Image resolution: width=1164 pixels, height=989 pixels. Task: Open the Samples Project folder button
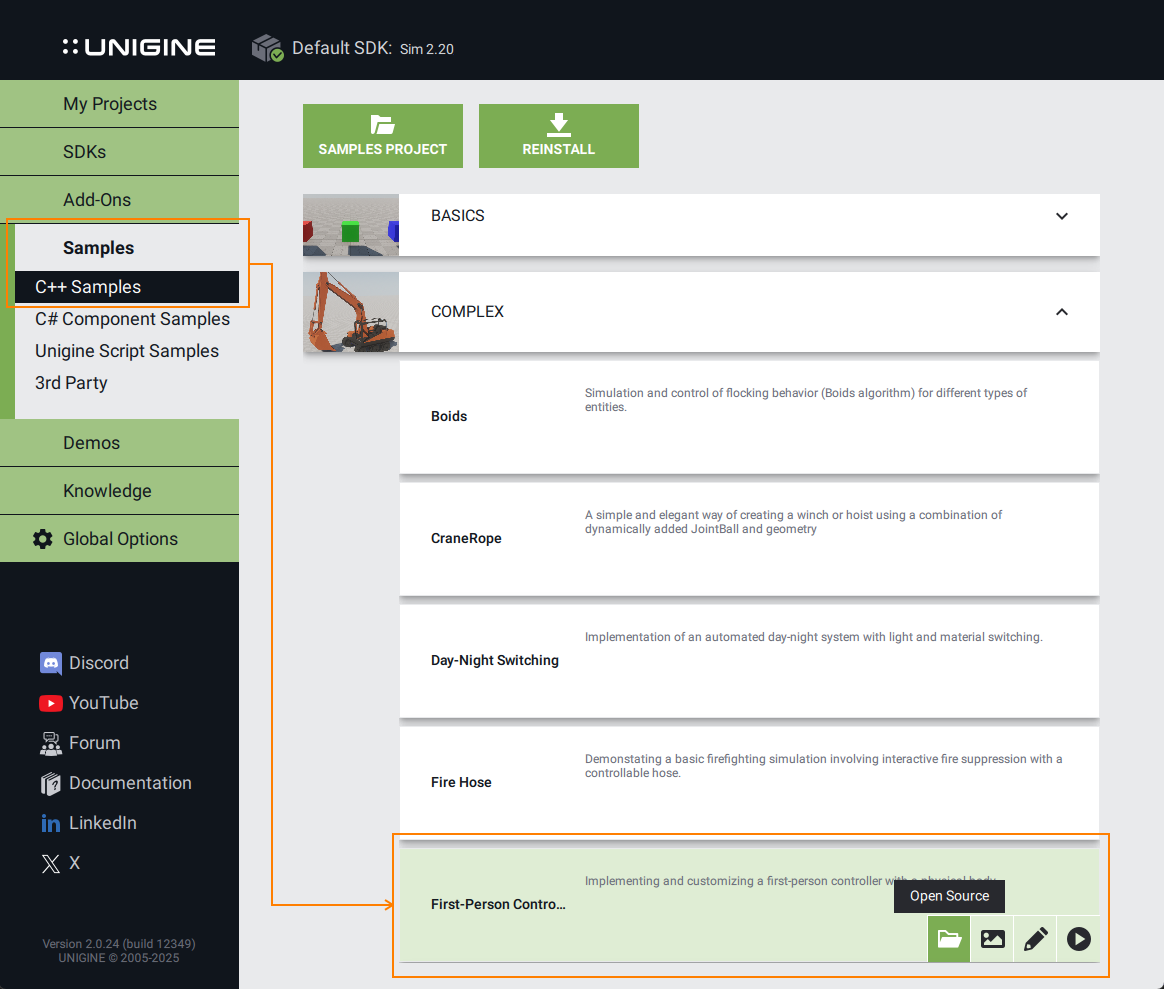[382, 136]
